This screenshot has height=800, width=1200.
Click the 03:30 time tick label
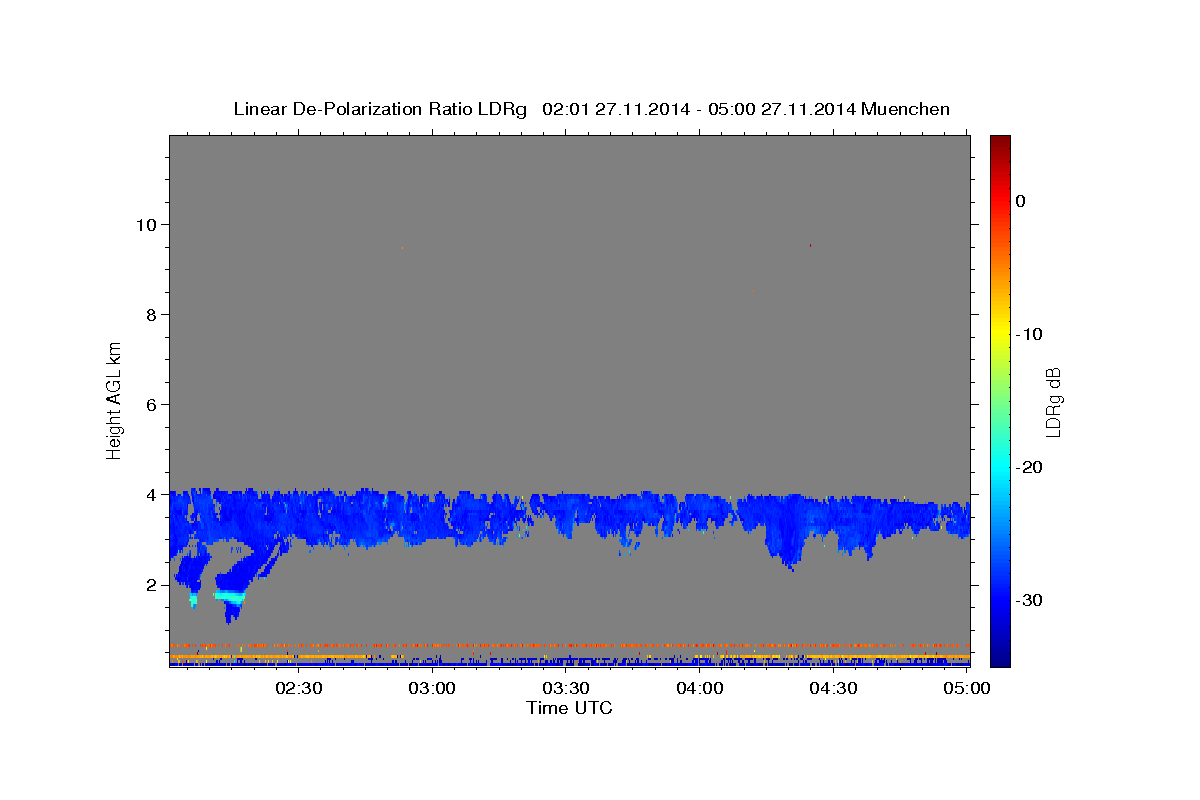click(x=568, y=688)
